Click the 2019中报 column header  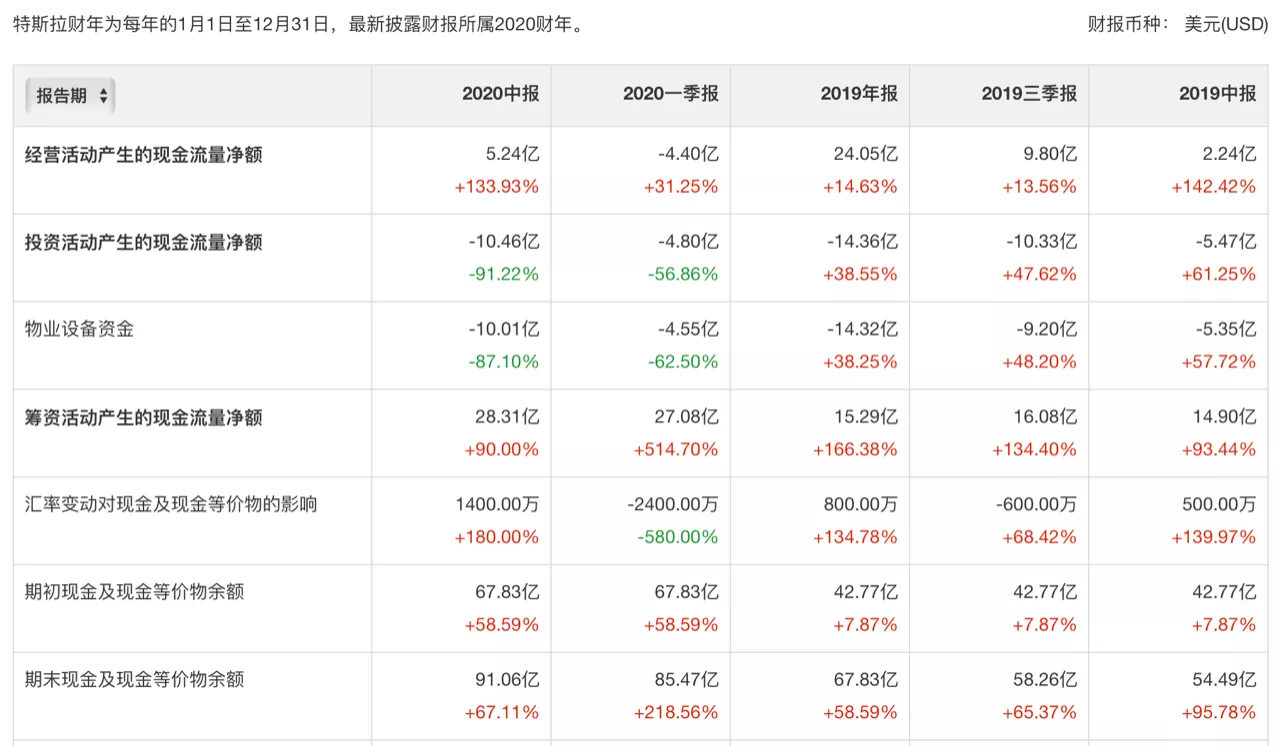[1217, 94]
